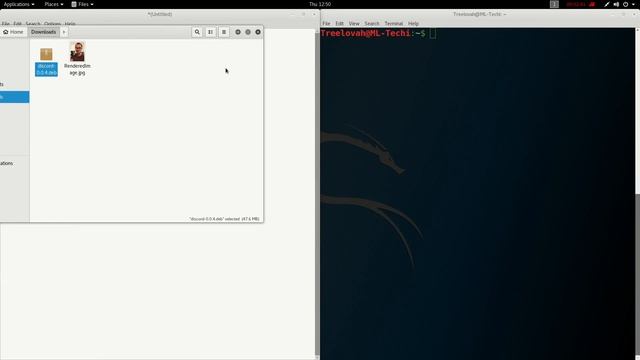This screenshot has height=360, width=640.
Task: Click the arrow next to the Downloads path button
Action: (x=64, y=32)
